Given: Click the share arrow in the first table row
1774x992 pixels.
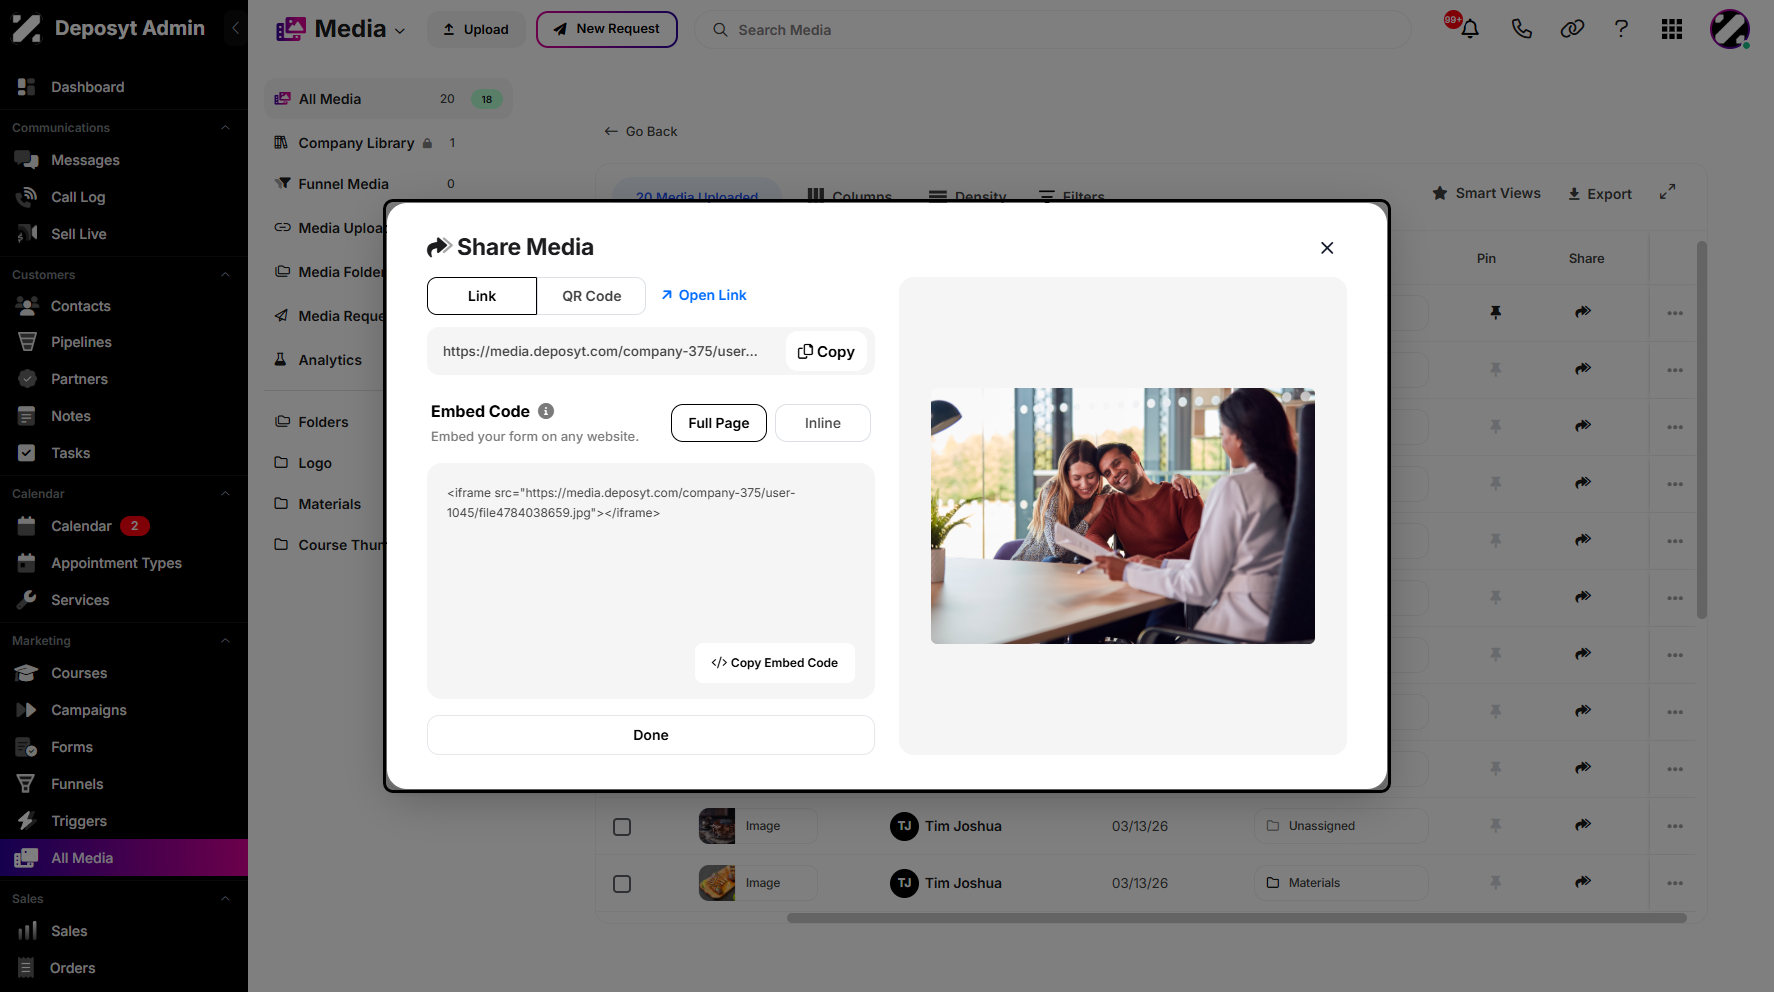Looking at the screenshot, I should [1583, 312].
